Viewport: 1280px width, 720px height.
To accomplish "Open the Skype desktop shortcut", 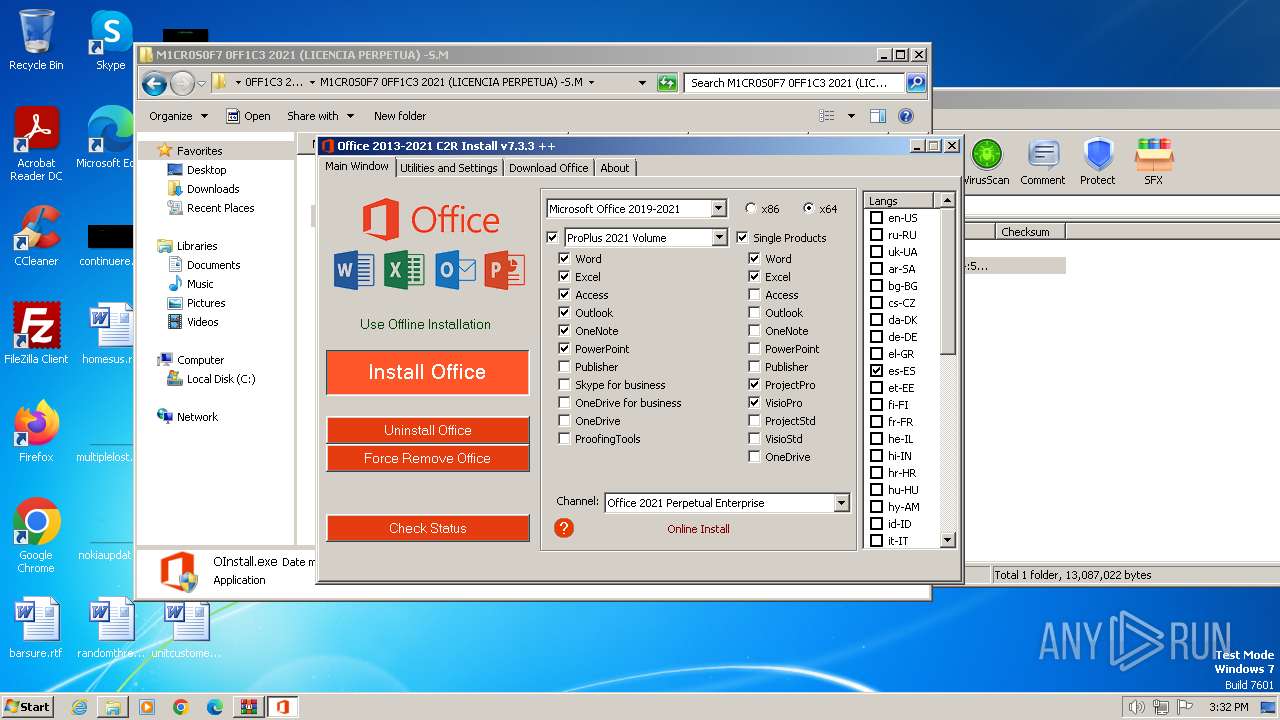I will click(110, 40).
